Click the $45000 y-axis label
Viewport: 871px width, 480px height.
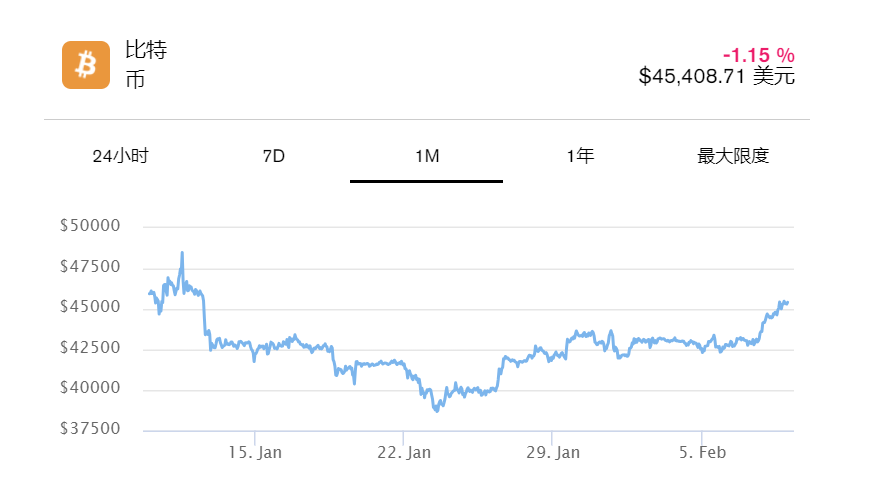pos(90,308)
